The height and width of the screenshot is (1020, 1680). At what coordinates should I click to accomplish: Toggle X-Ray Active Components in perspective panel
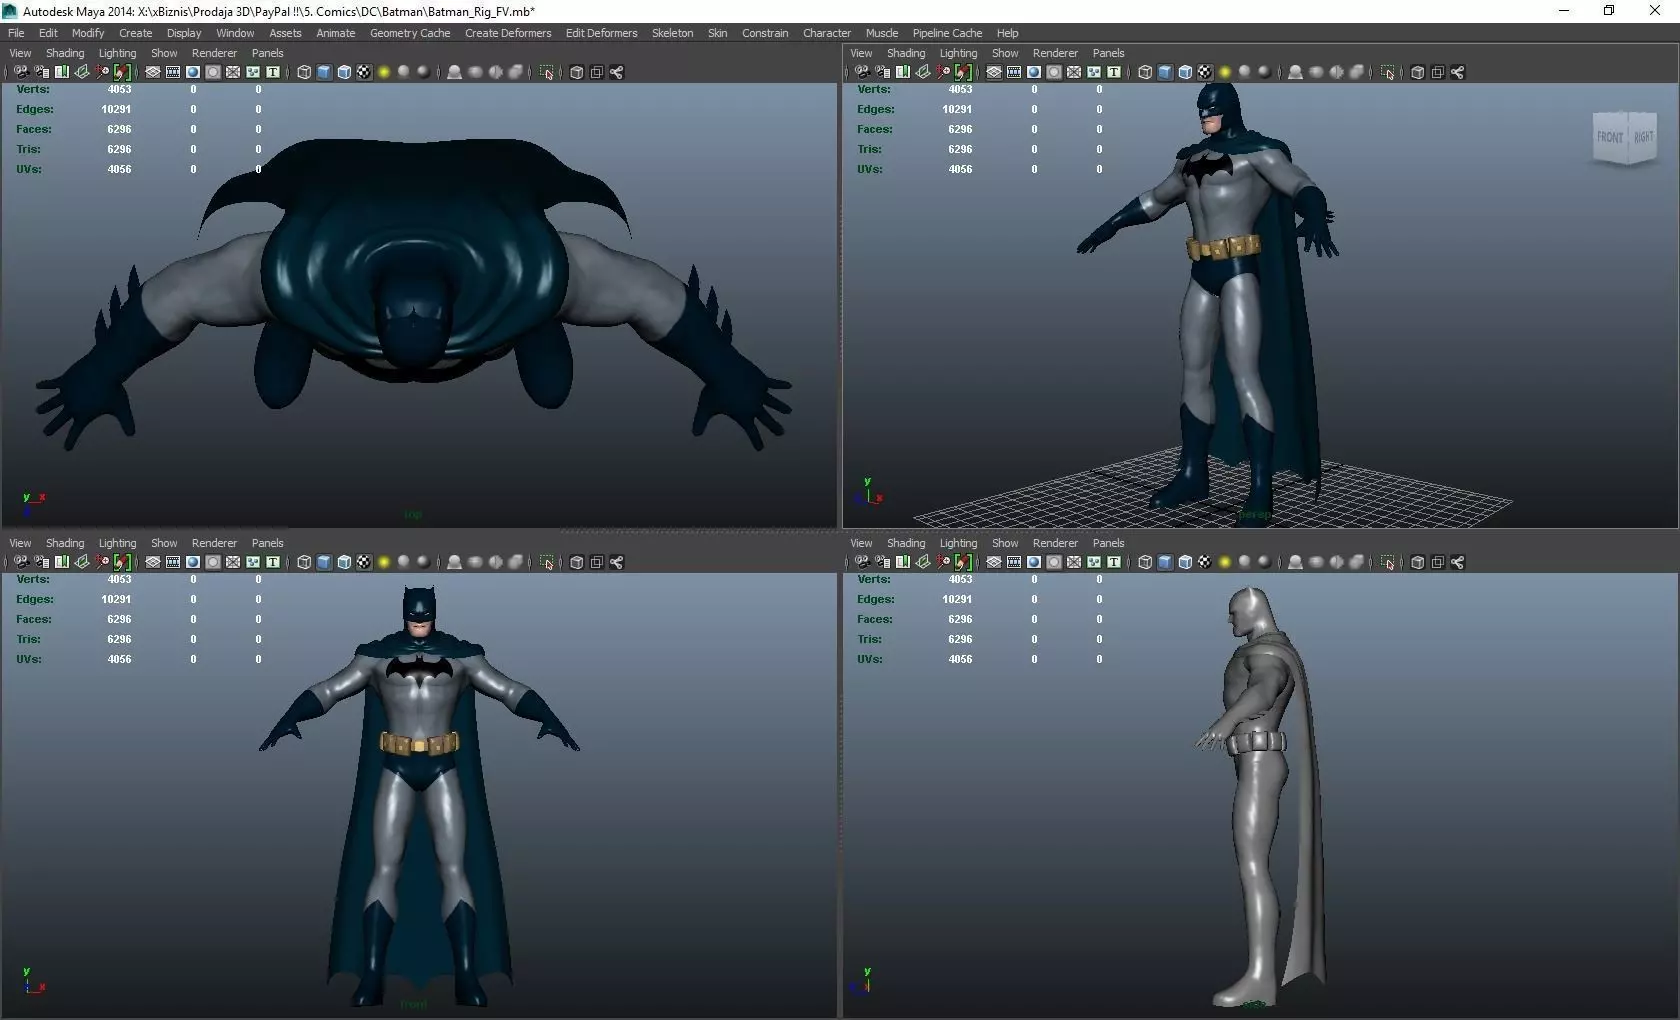(x=1437, y=72)
